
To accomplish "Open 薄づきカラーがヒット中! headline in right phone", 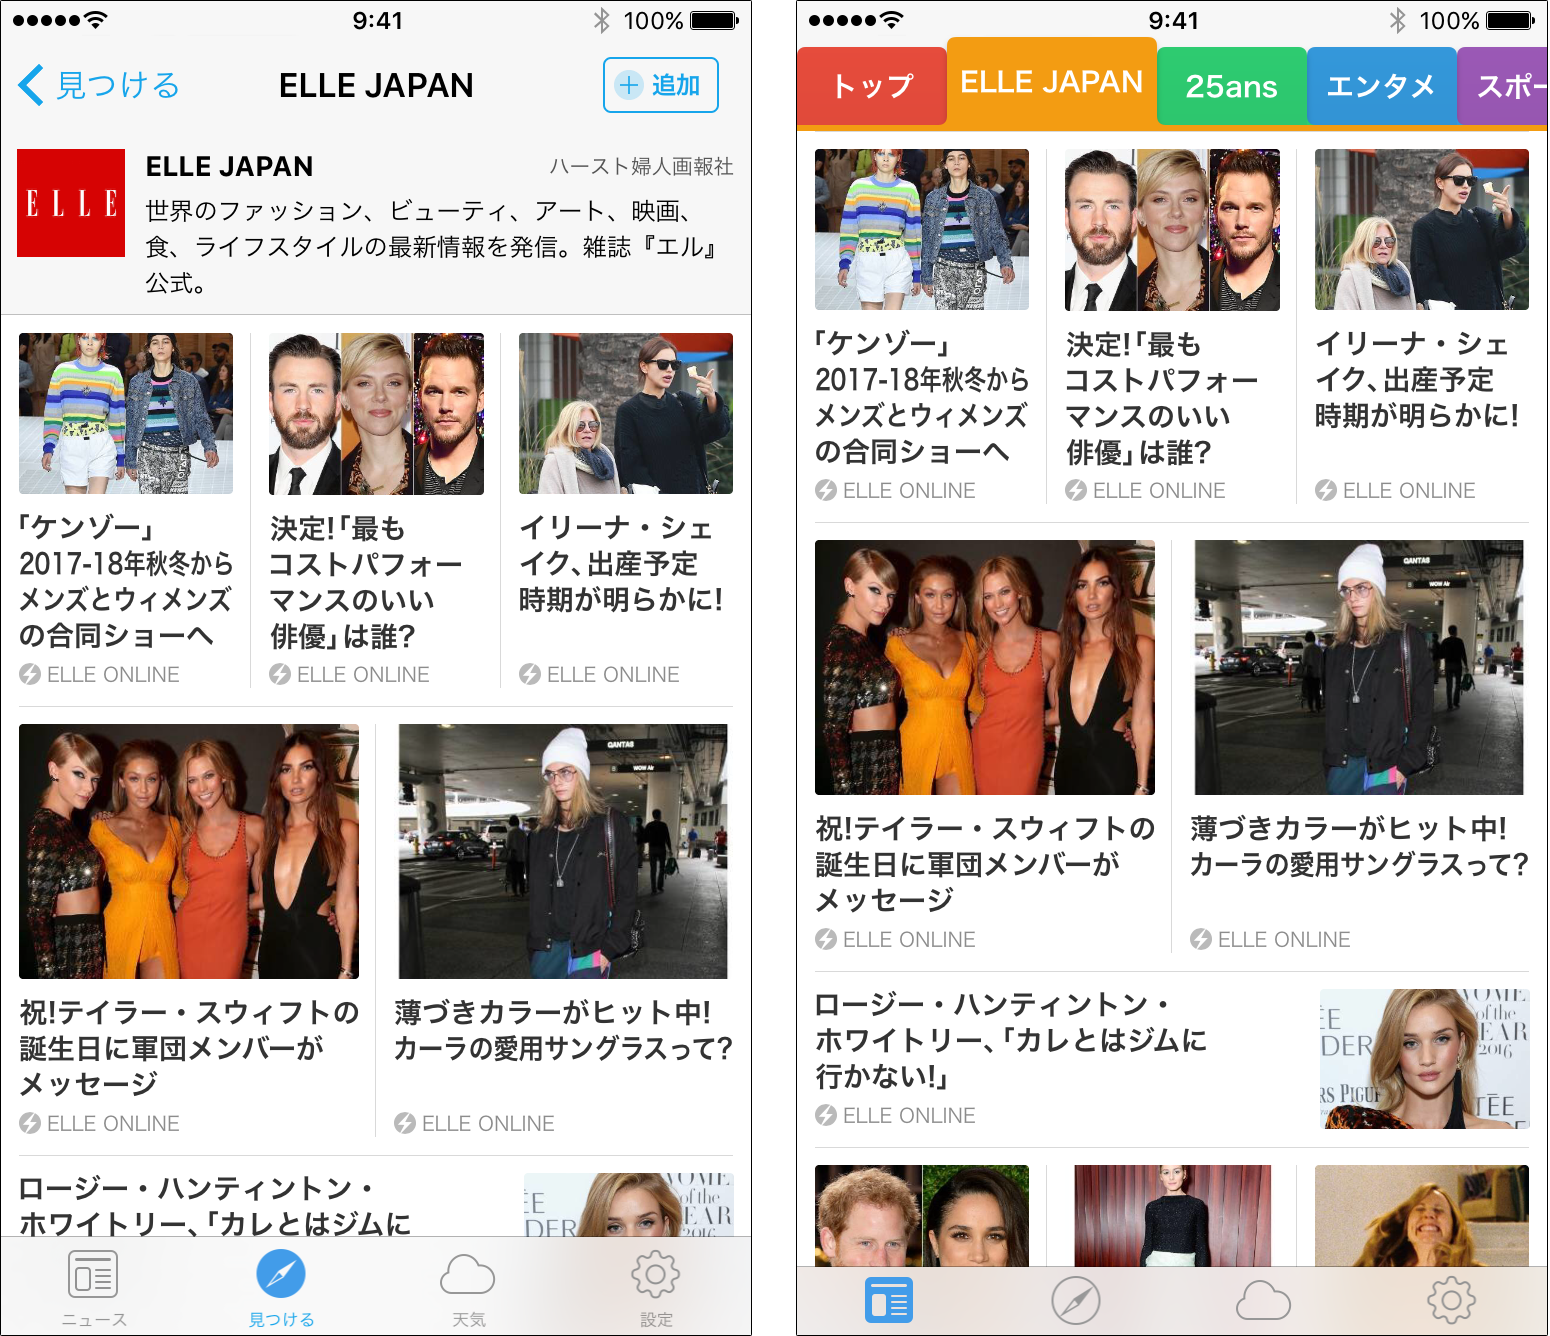I will coord(1359,846).
